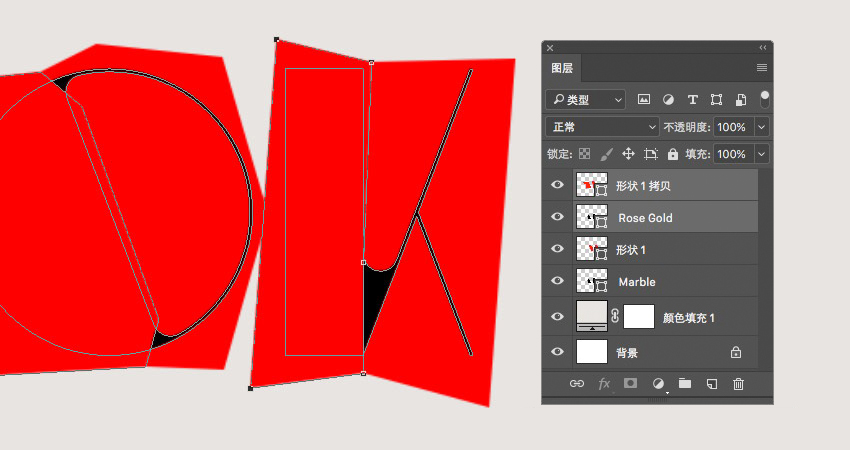
Task: Click the 形状 1 layer thumbnail
Action: point(591,249)
